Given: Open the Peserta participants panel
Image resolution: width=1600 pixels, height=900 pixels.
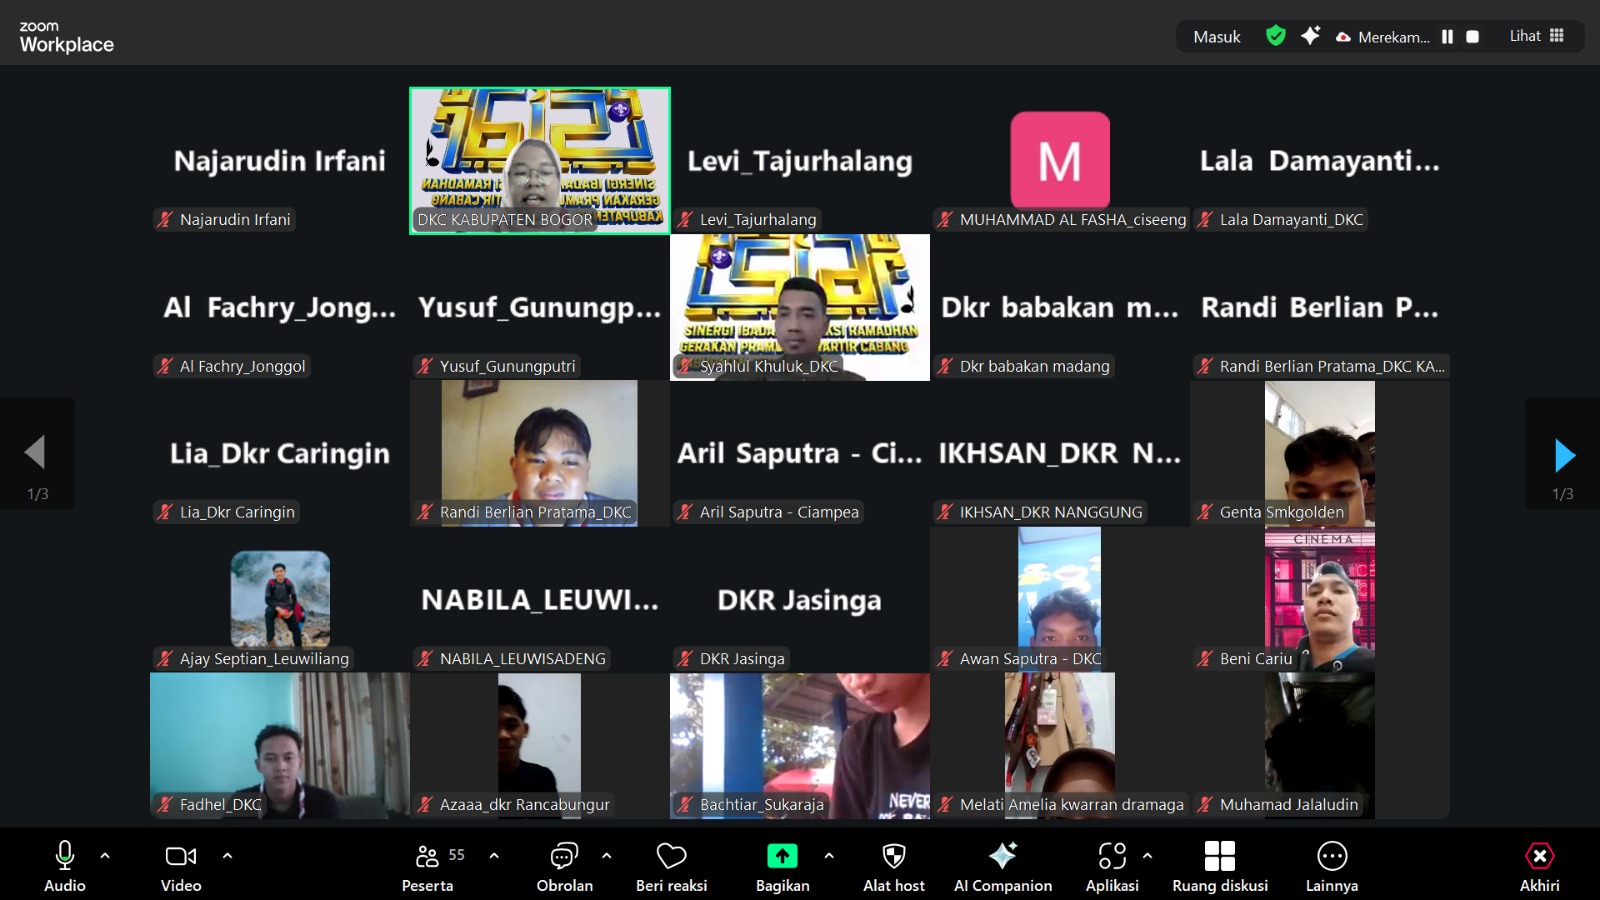Looking at the screenshot, I should [x=428, y=866].
